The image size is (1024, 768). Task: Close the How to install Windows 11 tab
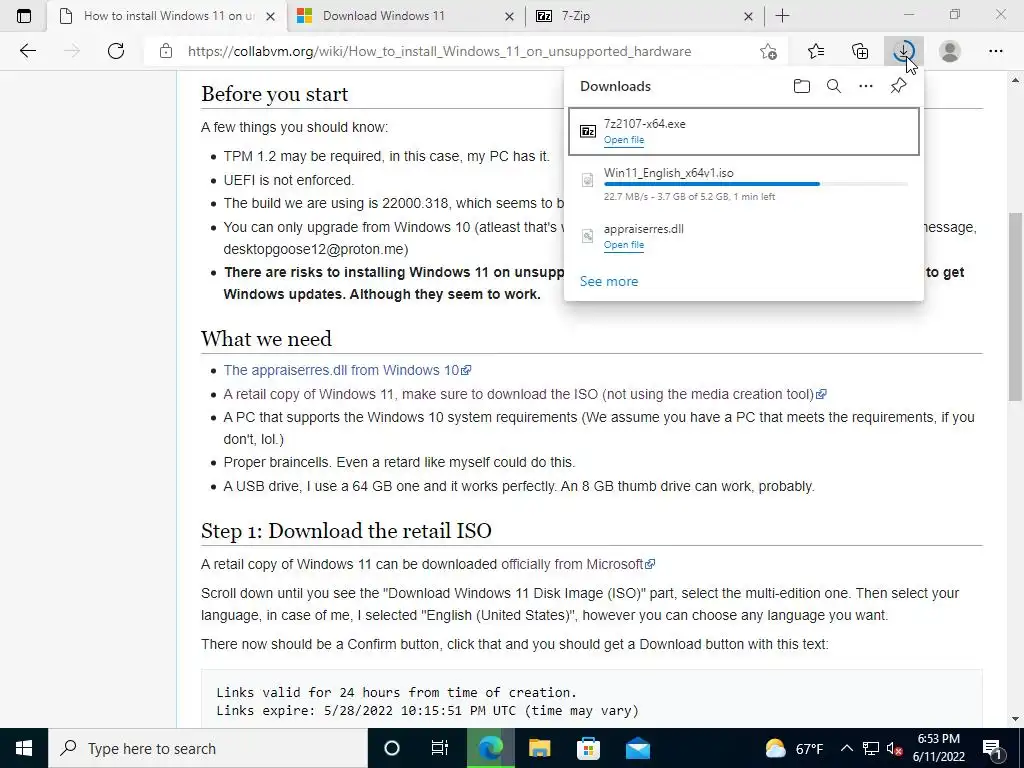[270, 16]
